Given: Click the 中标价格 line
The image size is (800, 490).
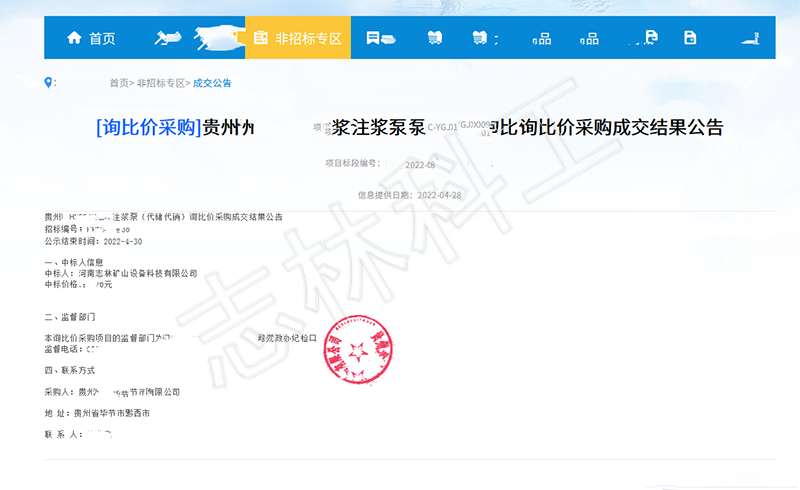Looking at the screenshot, I should (79, 284).
